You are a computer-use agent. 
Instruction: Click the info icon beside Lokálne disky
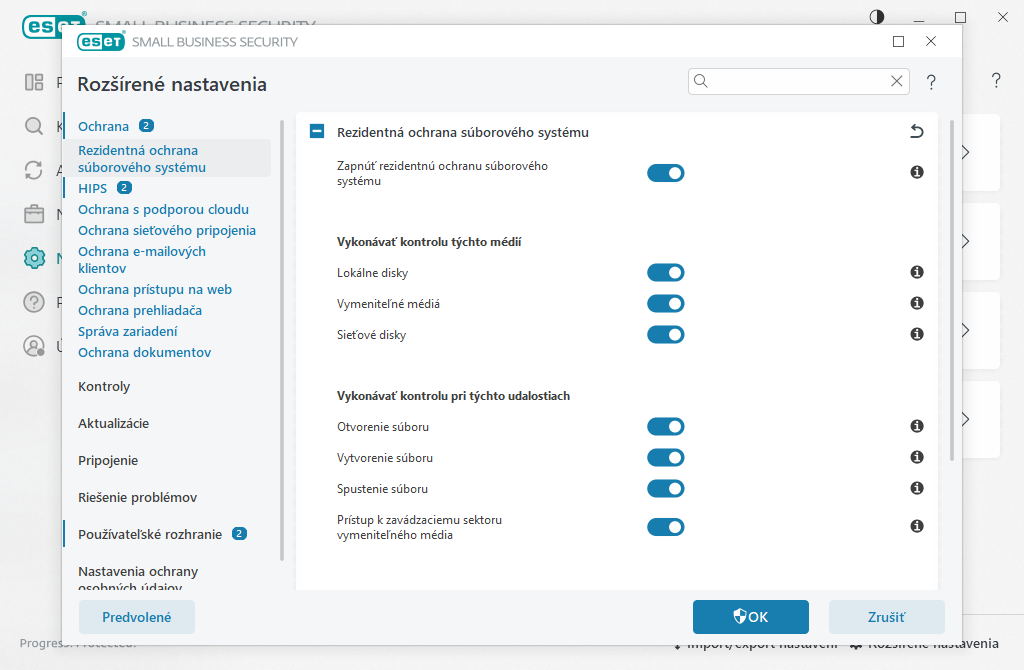916,272
